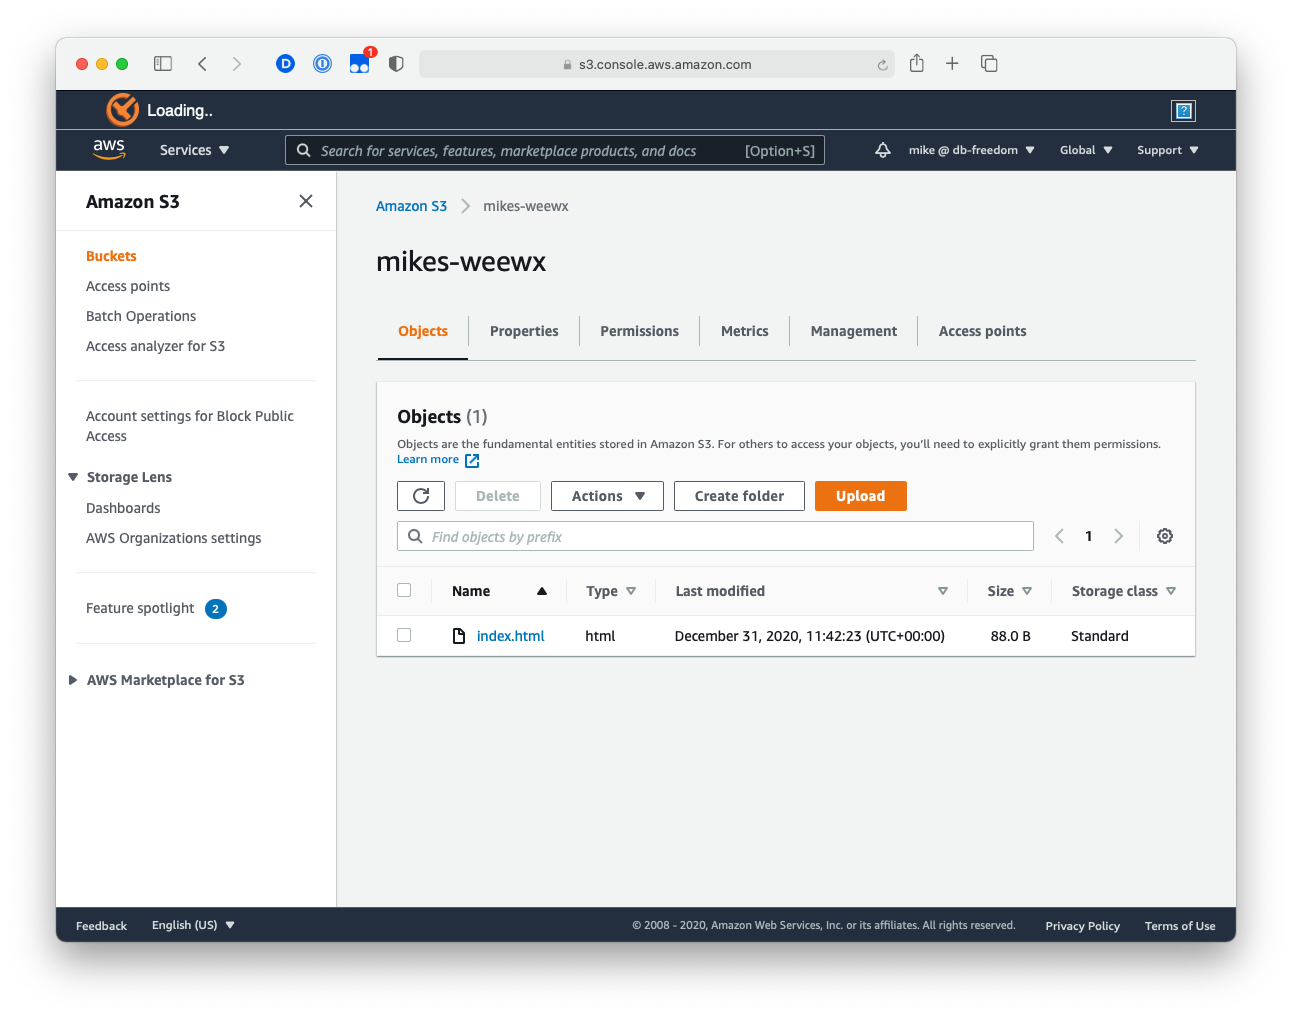The width and height of the screenshot is (1292, 1016).
Task: Open the Learn more external link icon
Action: coord(472,461)
